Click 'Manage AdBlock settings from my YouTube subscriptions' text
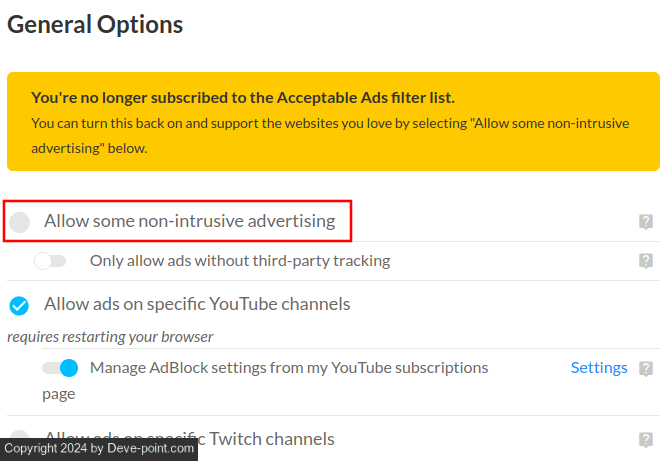The image size is (663, 461). click(289, 368)
